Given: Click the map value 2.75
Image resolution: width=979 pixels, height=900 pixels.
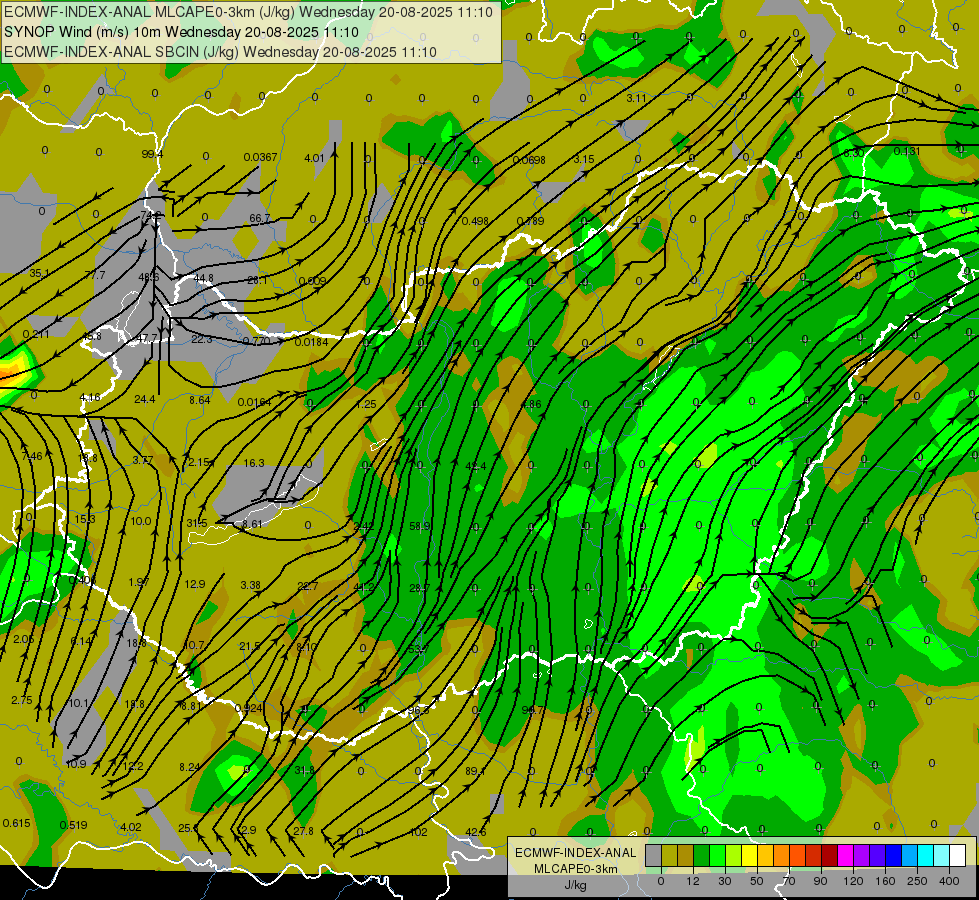Looking at the screenshot, I should tap(22, 700).
